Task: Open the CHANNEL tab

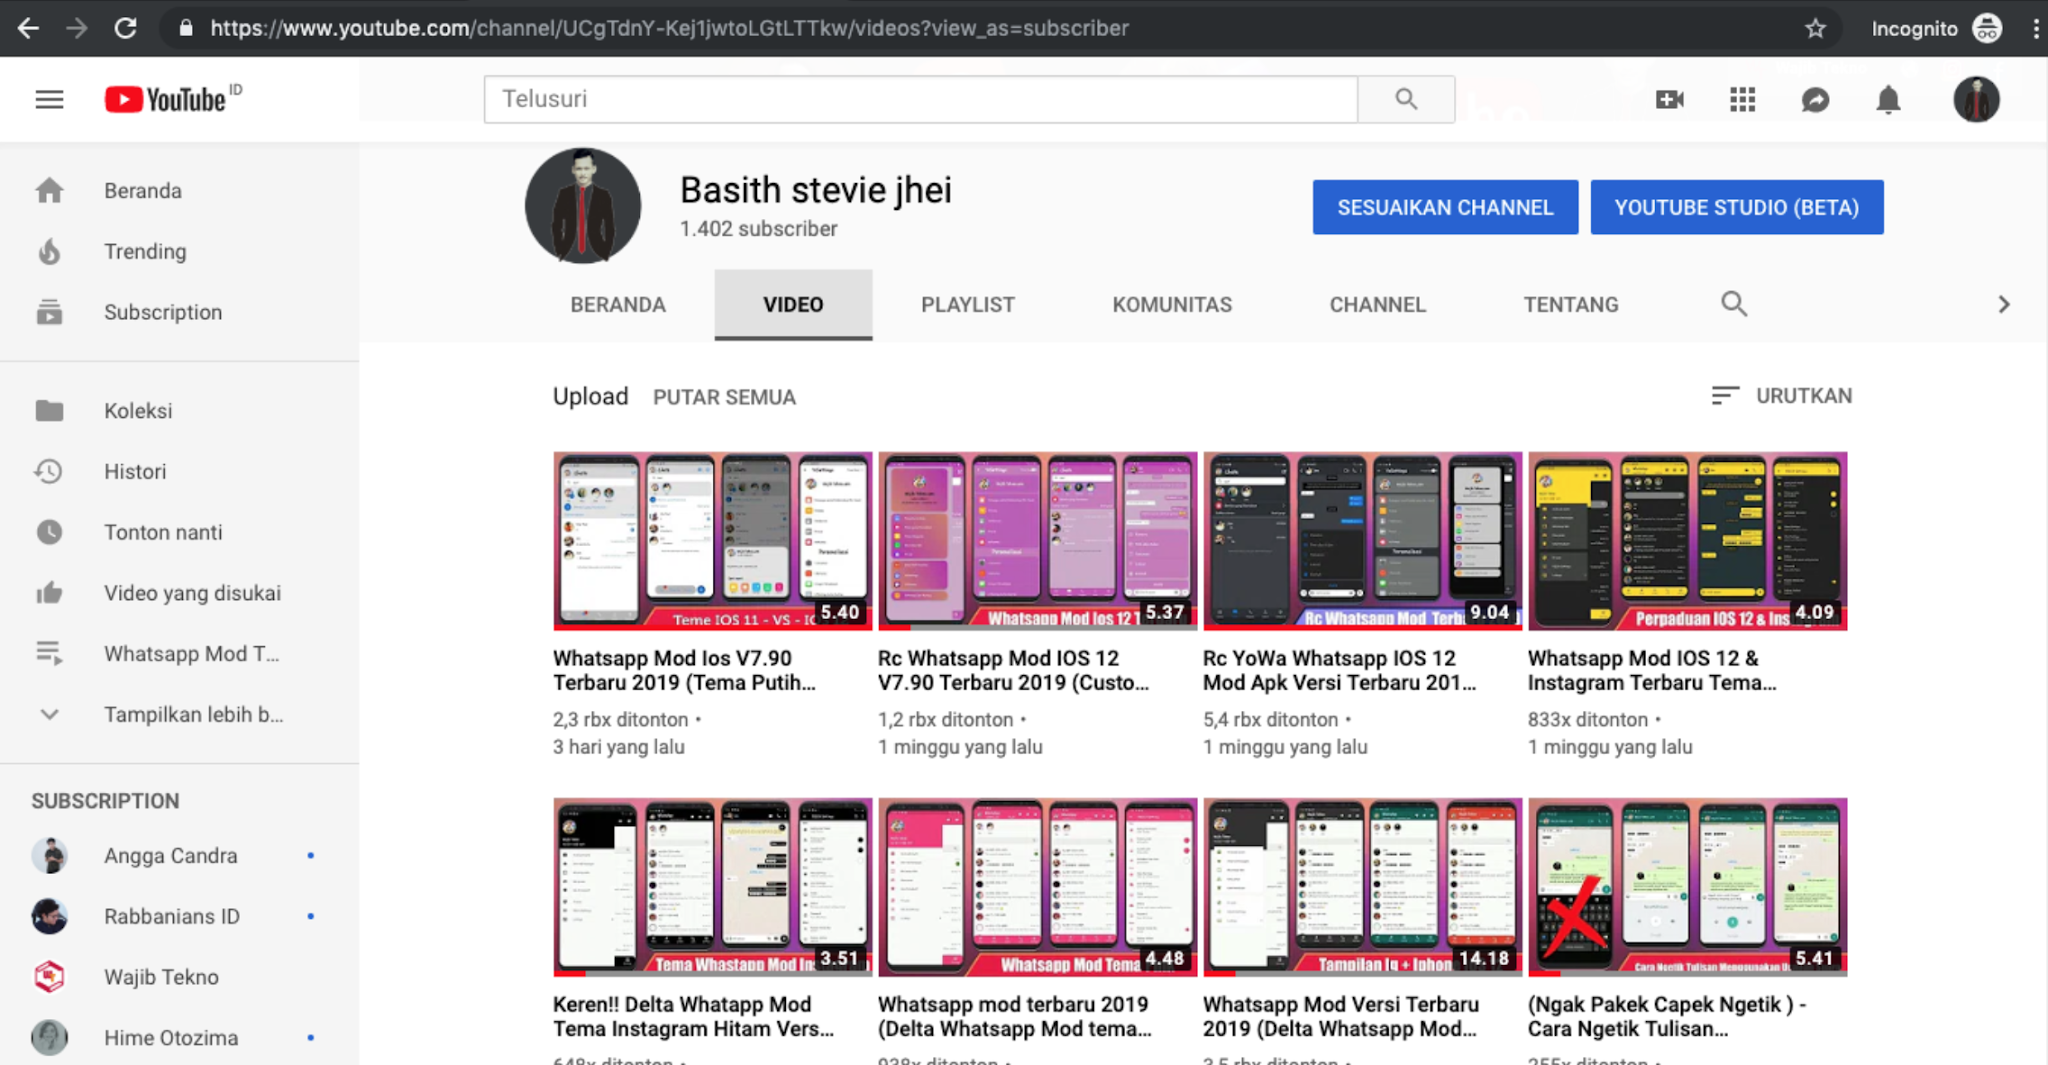Action: (1377, 304)
